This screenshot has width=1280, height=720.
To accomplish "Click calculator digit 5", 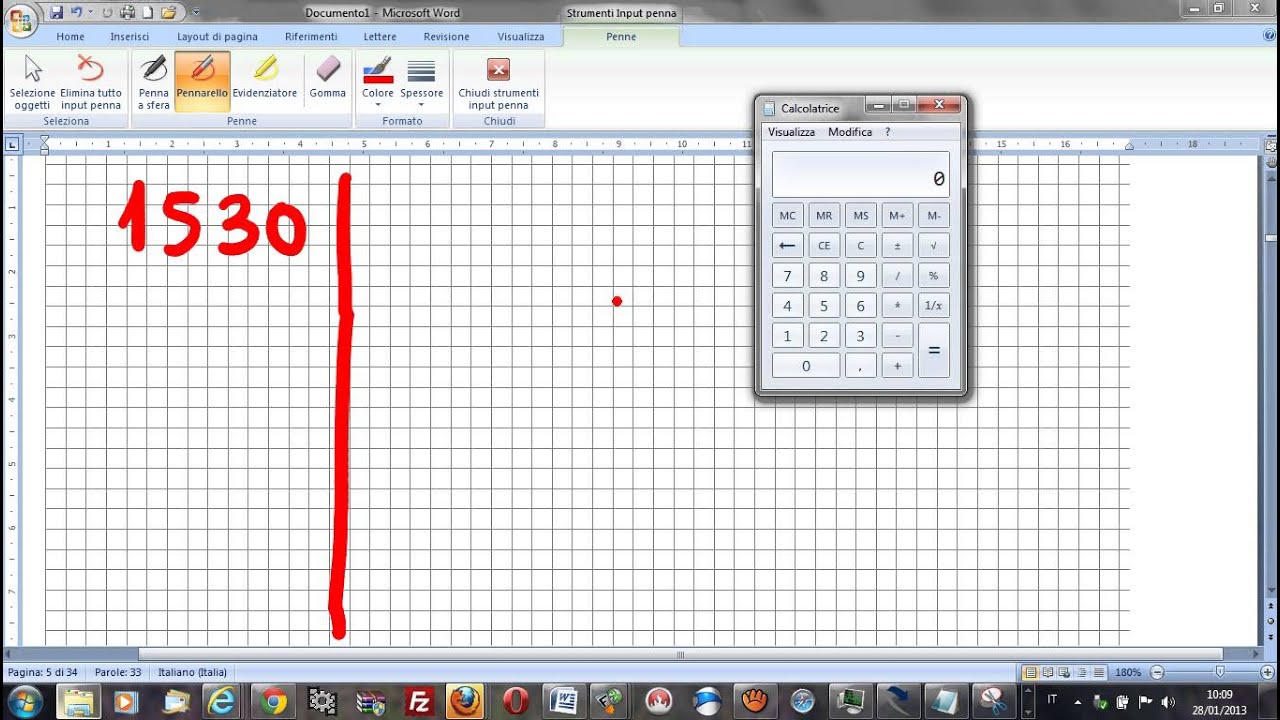I will [x=824, y=306].
